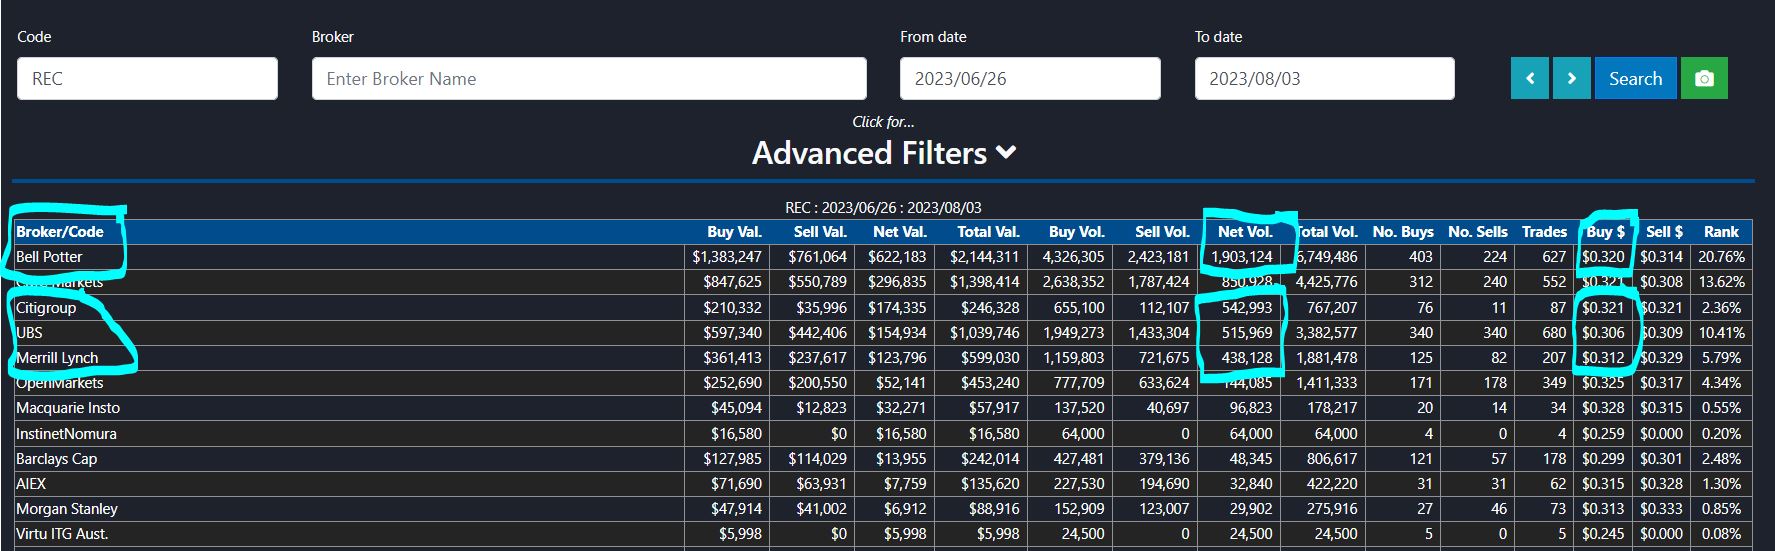Screen dimensions: 1775x551
Task: Click UBS rank value 10.41%
Action: [1721, 333]
